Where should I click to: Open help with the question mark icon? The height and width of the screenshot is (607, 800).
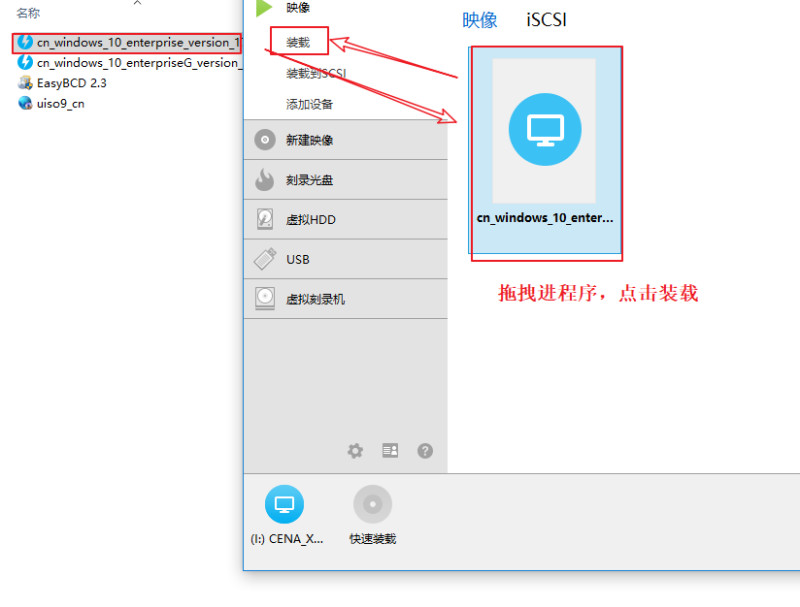425,450
